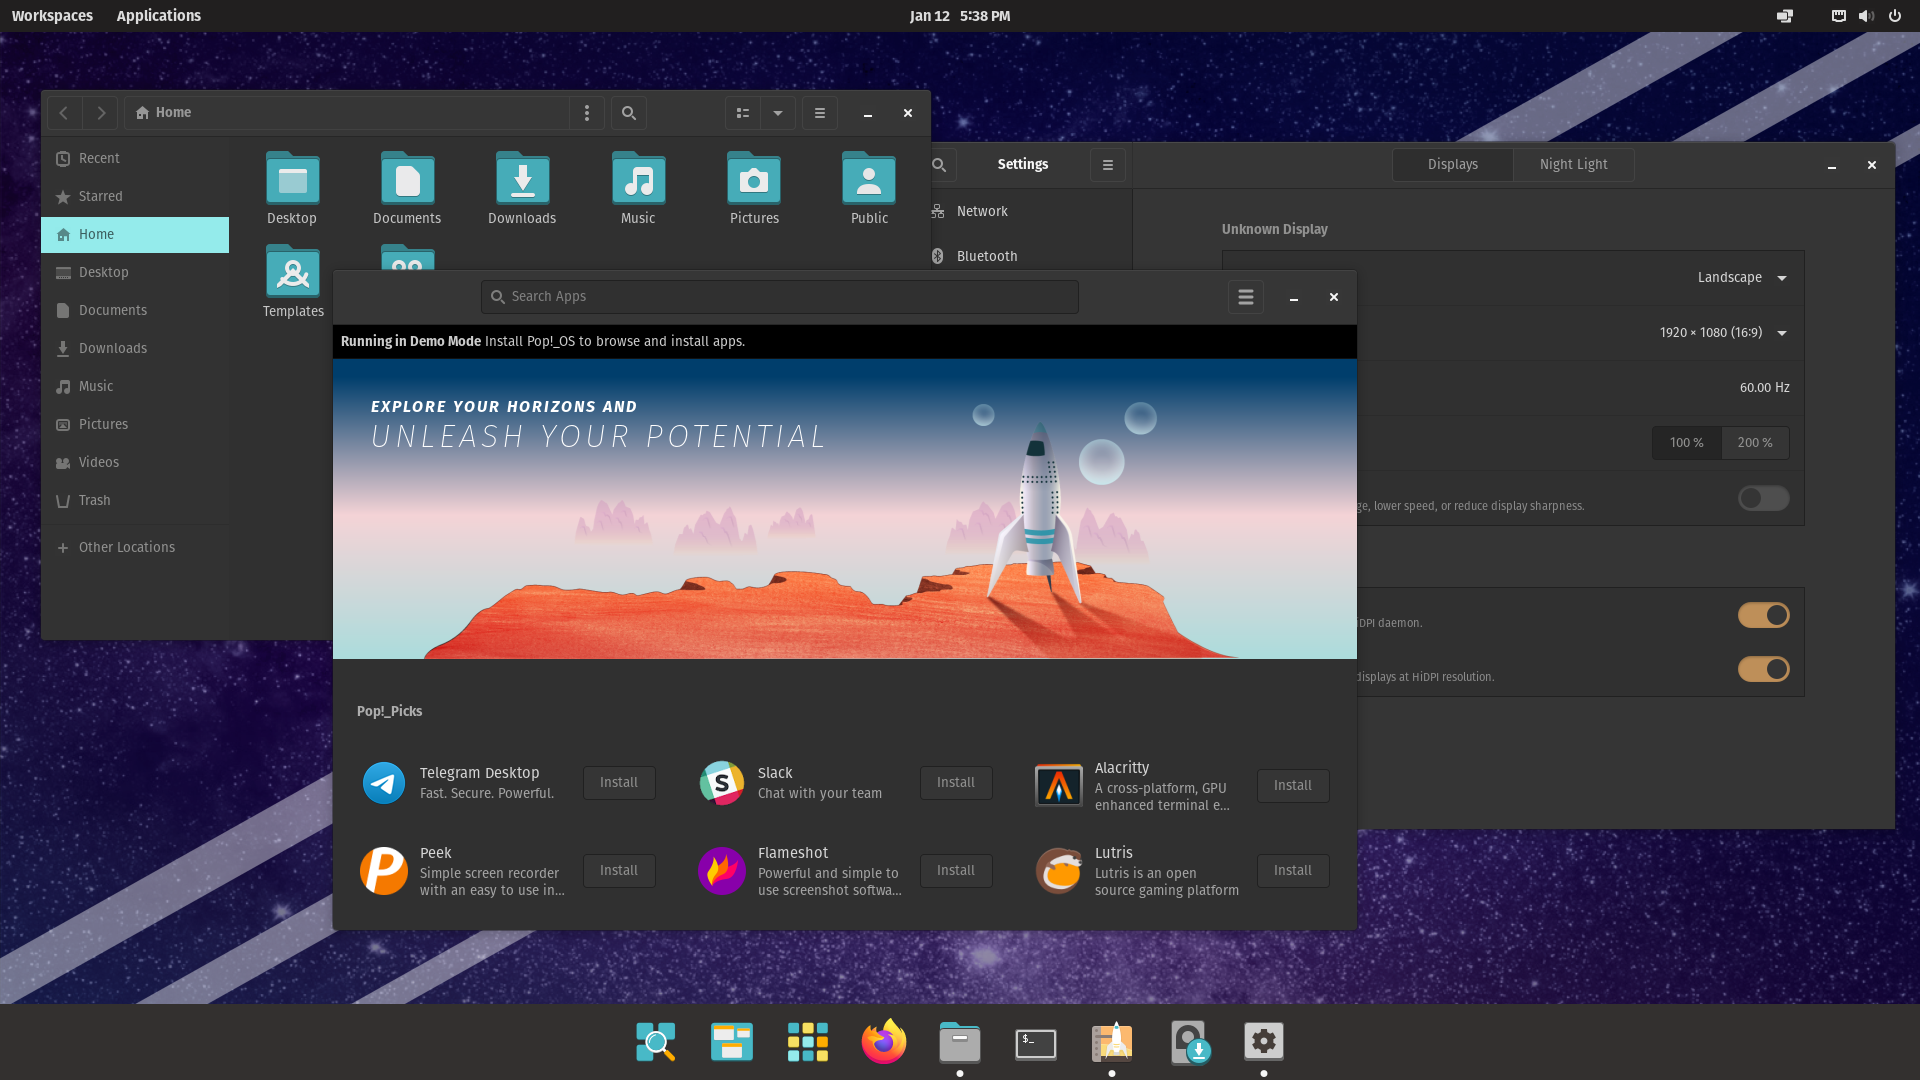Click the Lutris app icon

(1059, 871)
